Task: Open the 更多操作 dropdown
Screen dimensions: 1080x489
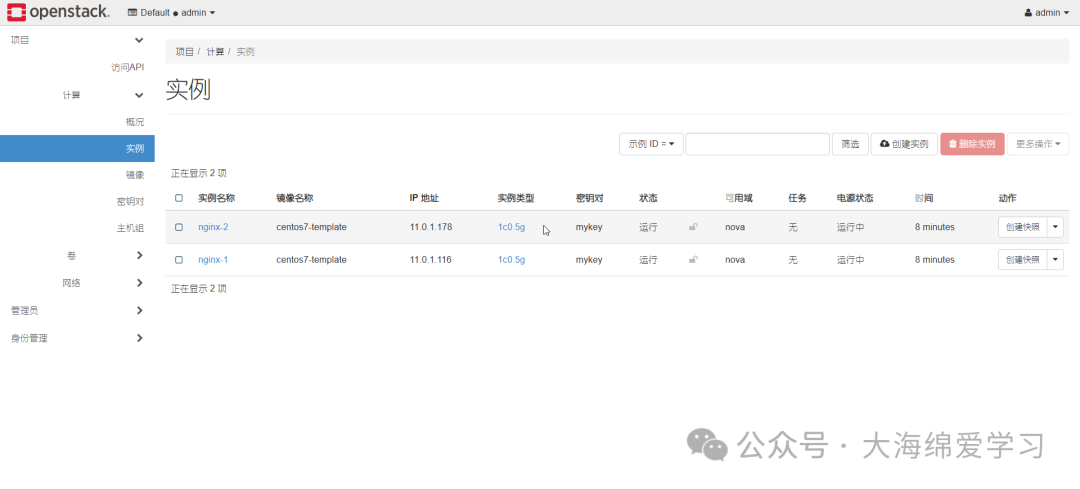Action: (1038, 144)
